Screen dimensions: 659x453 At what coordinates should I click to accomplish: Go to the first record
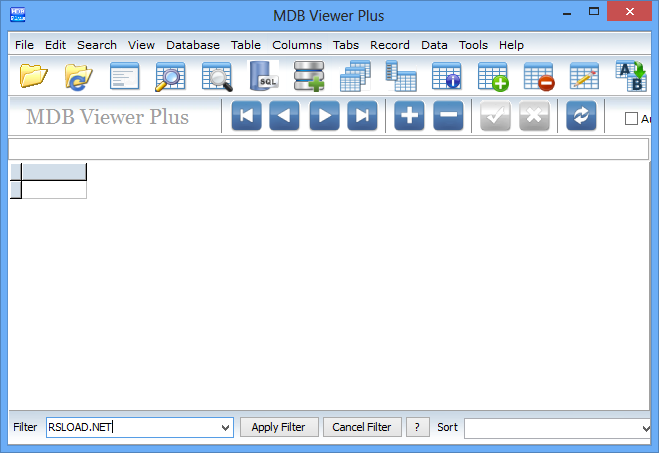(x=247, y=116)
